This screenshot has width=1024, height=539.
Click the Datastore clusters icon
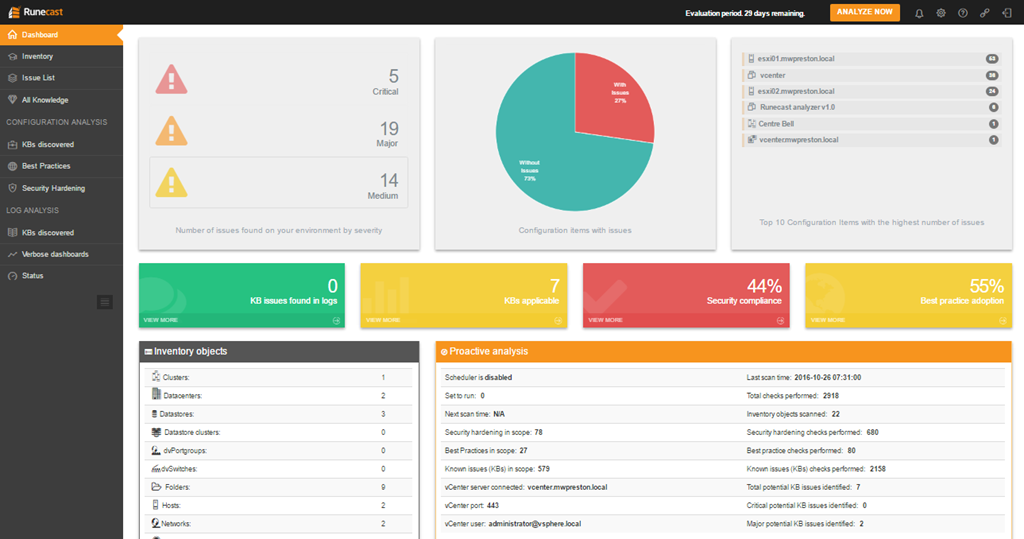pos(156,432)
